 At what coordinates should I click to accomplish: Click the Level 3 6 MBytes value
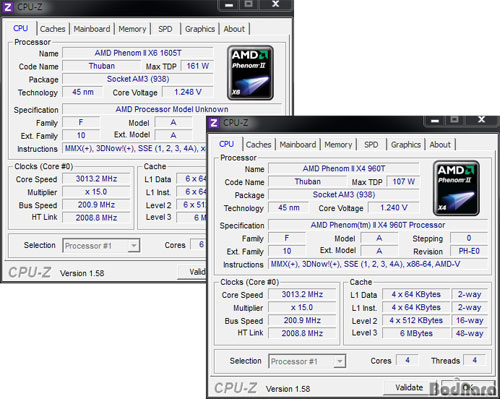pos(416,333)
